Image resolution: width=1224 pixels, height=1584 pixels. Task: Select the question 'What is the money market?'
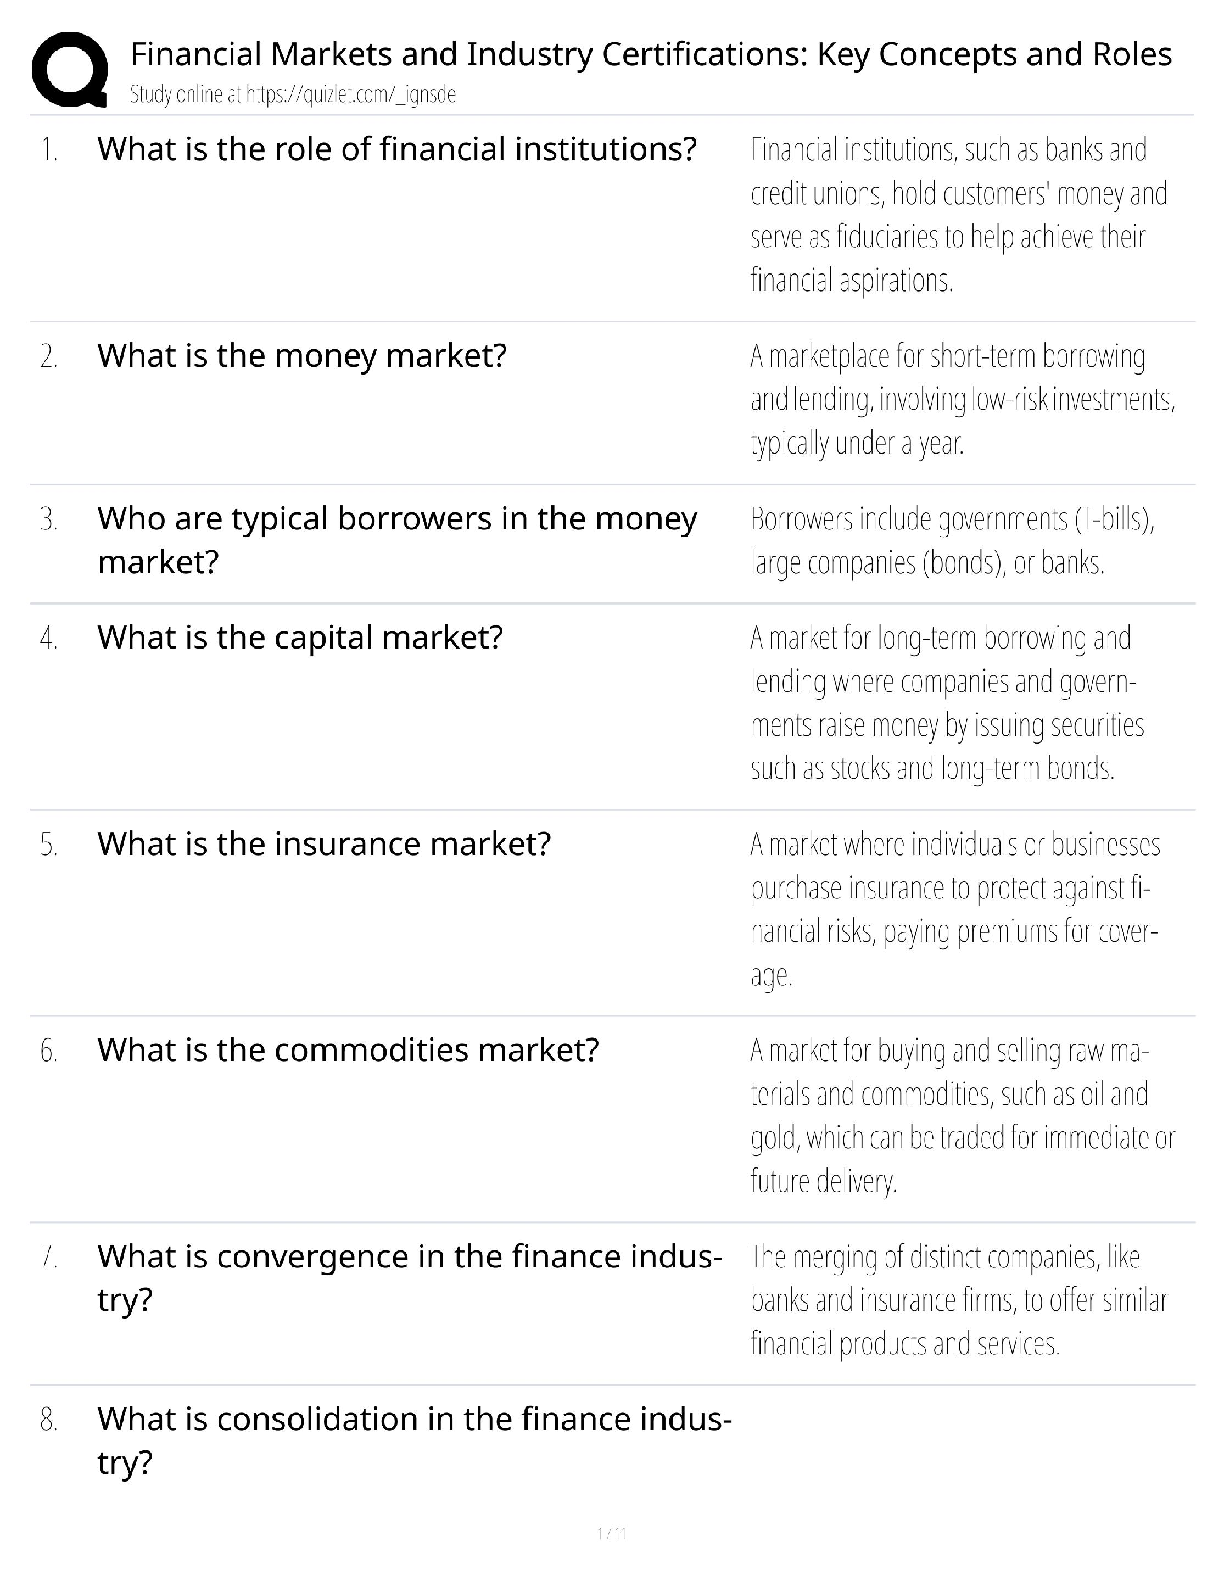302,355
